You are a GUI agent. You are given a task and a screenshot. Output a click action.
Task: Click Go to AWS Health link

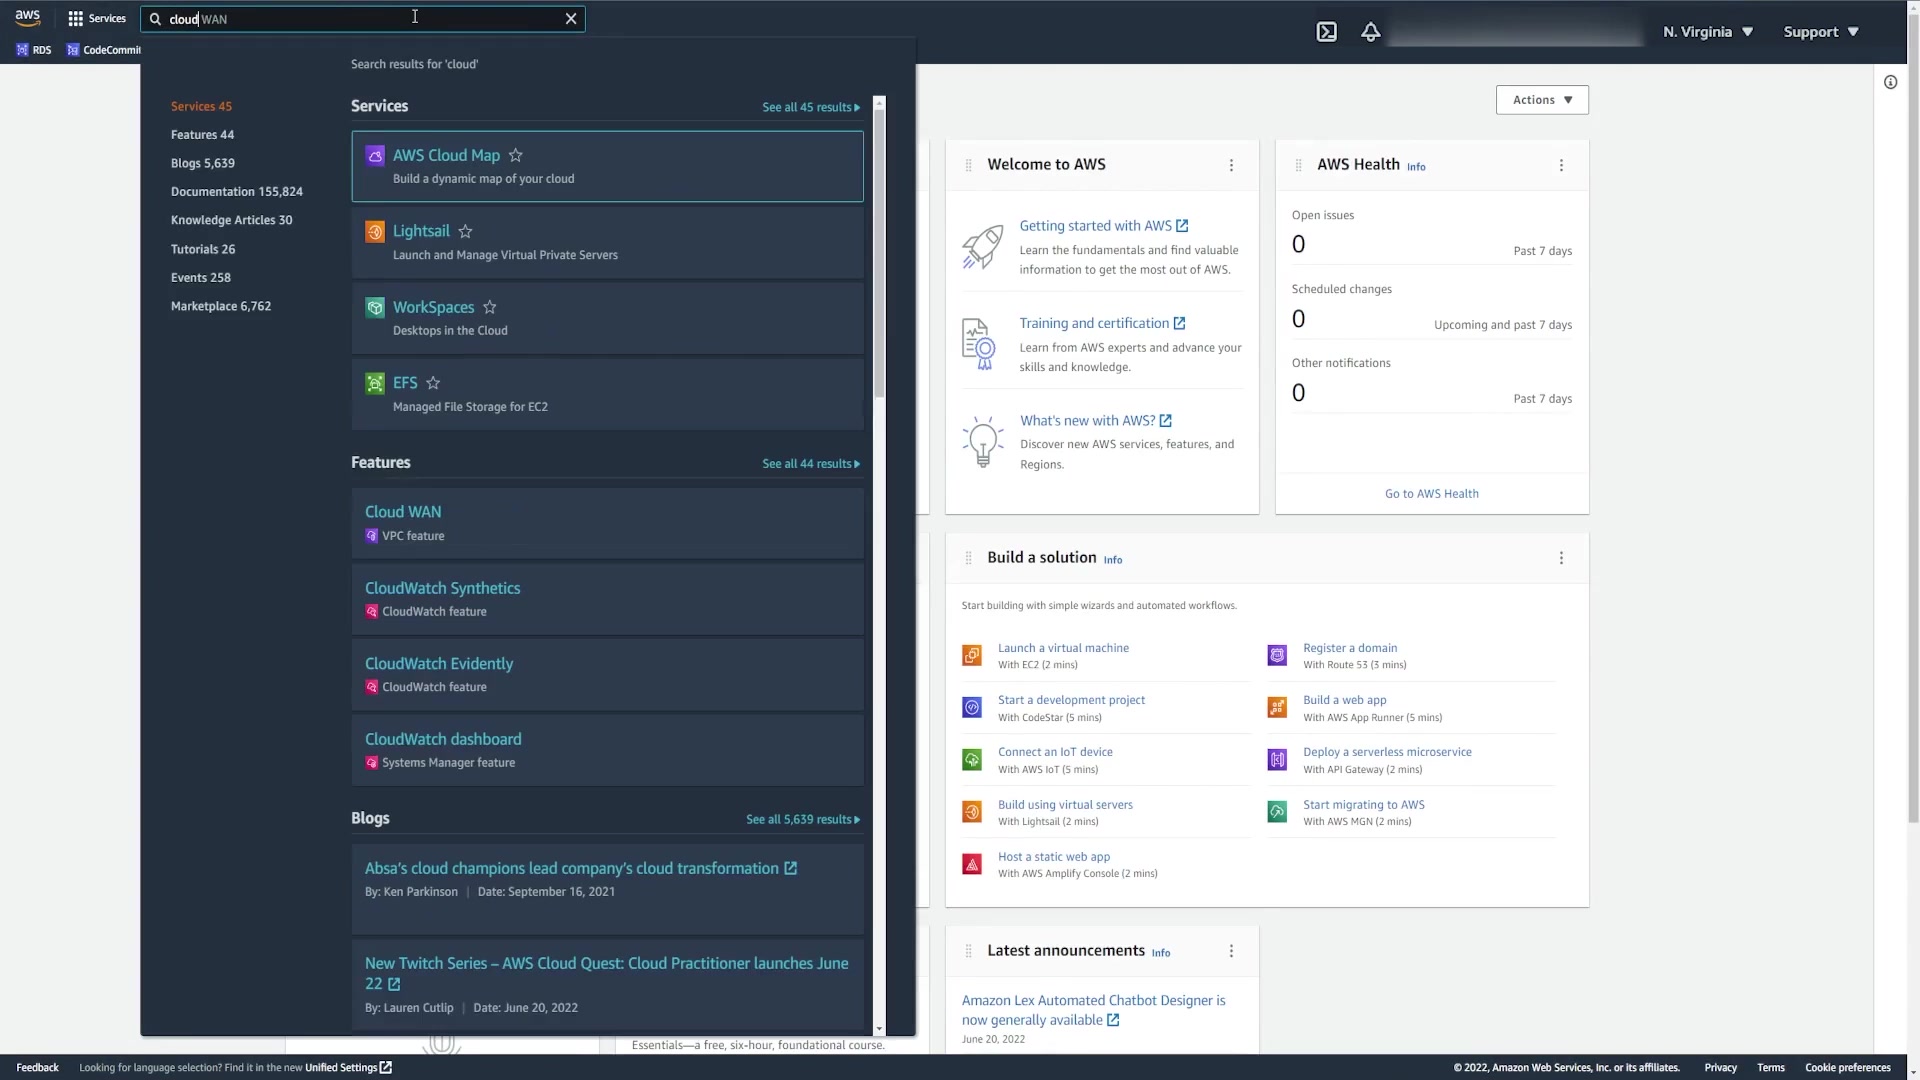tap(1431, 494)
